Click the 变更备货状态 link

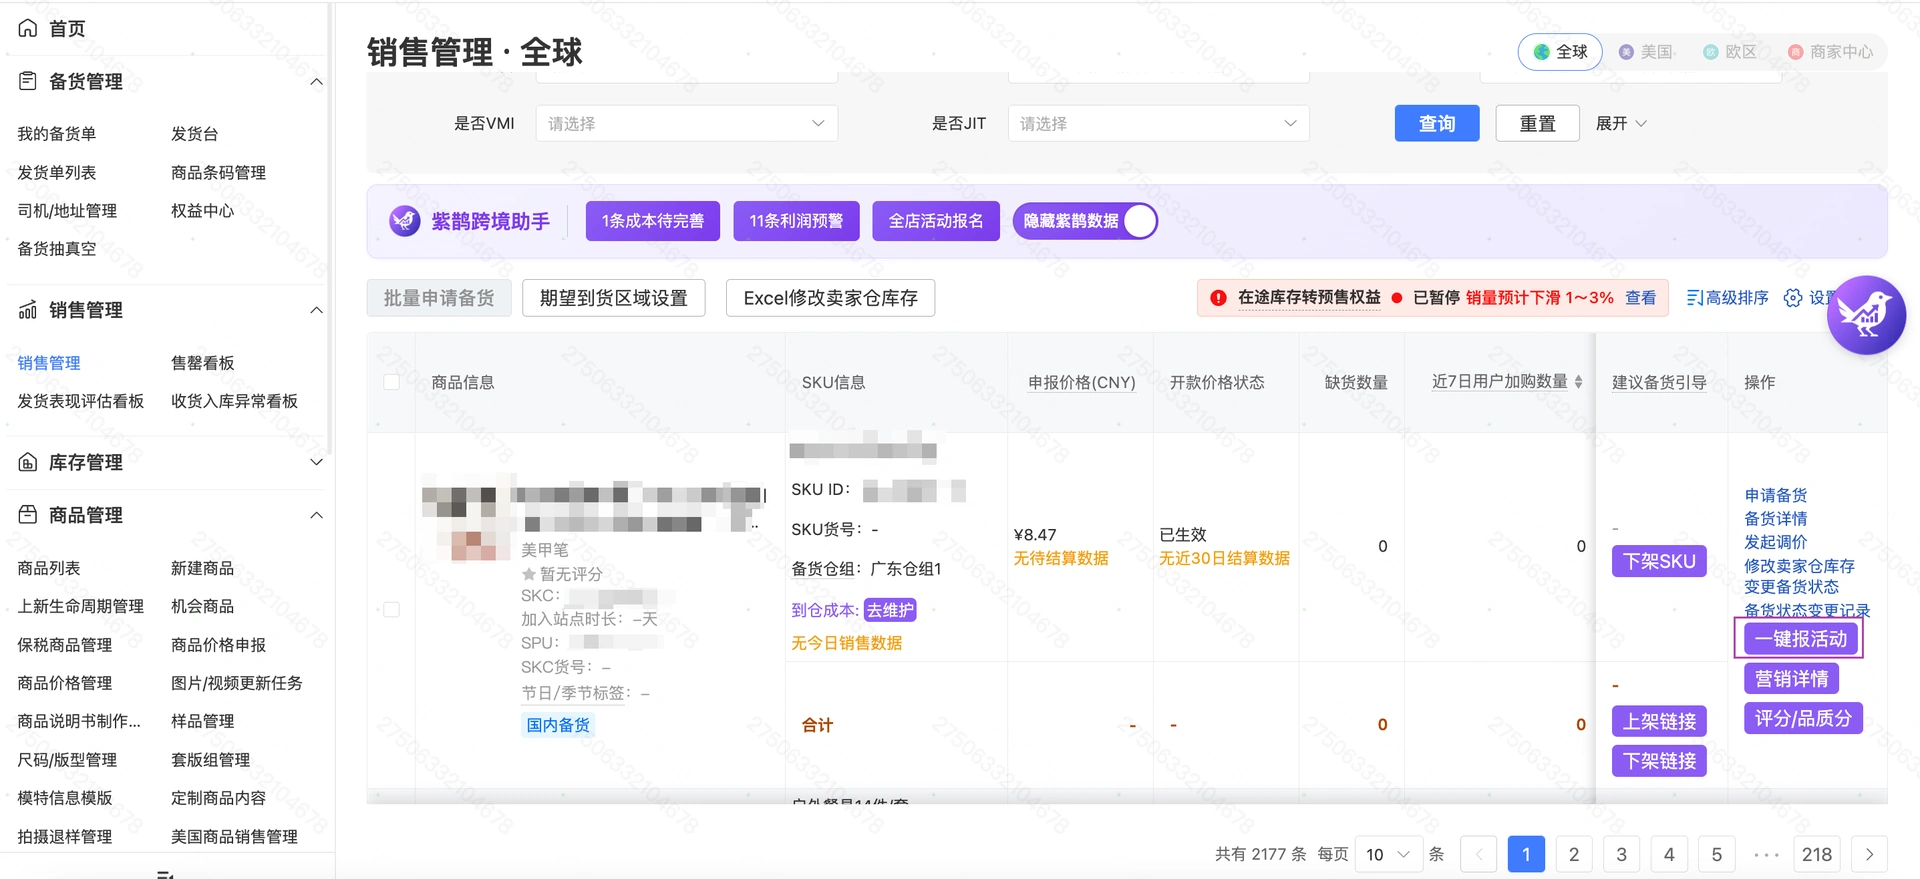click(1792, 587)
